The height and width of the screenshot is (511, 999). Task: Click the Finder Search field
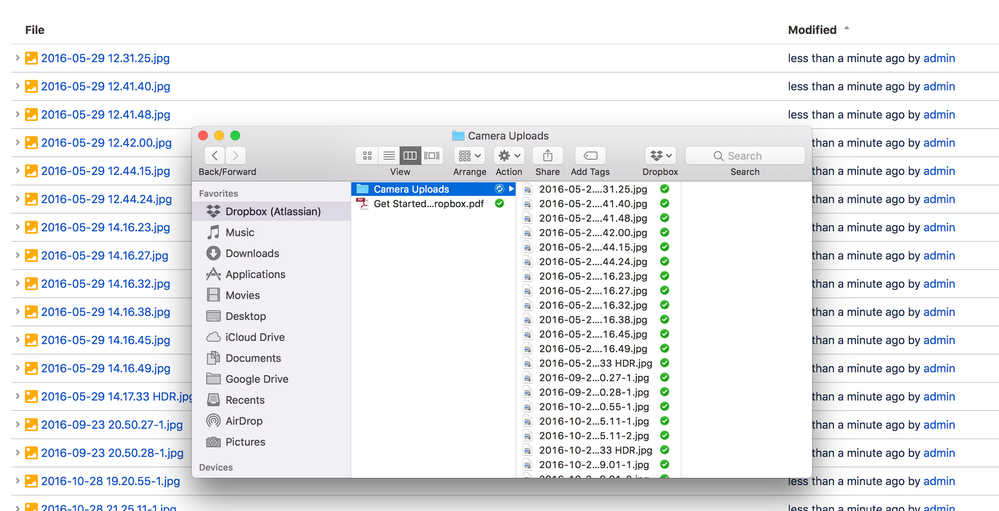pyautogui.click(x=745, y=155)
